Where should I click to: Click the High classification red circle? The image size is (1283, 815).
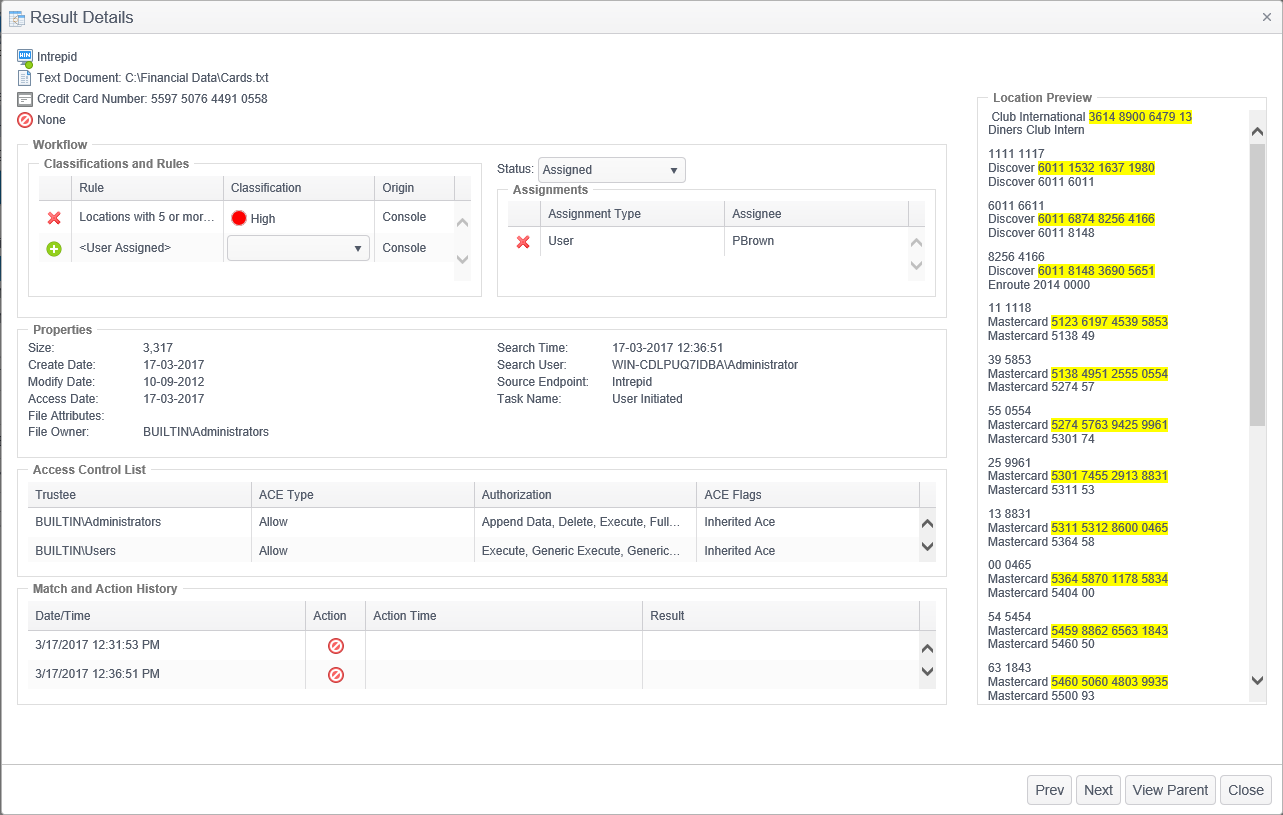point(239,218)
